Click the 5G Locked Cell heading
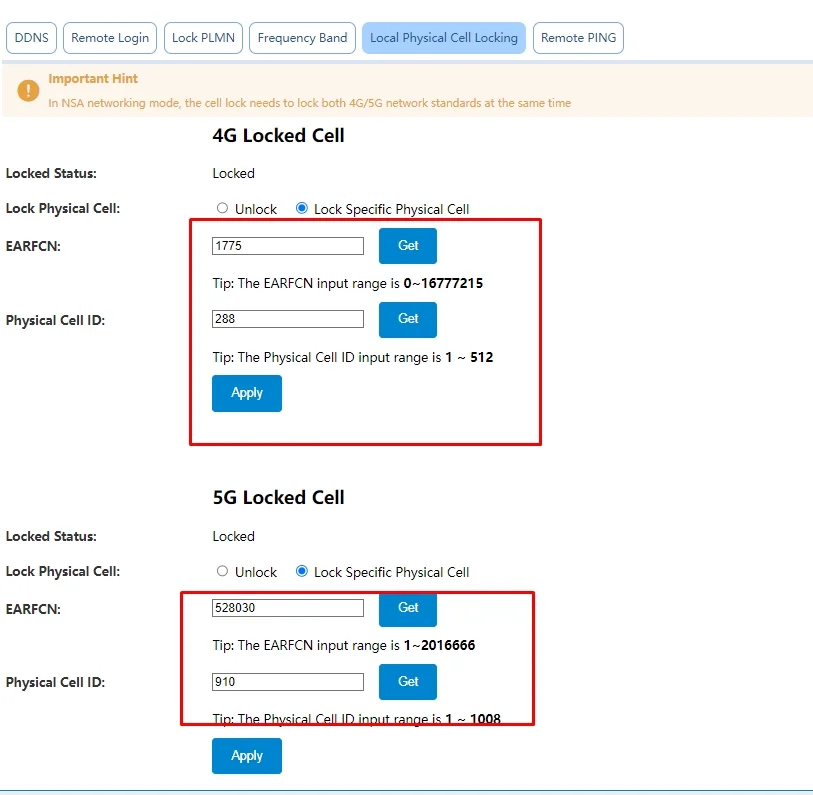 pyautogui.click(x=278, y=497)
